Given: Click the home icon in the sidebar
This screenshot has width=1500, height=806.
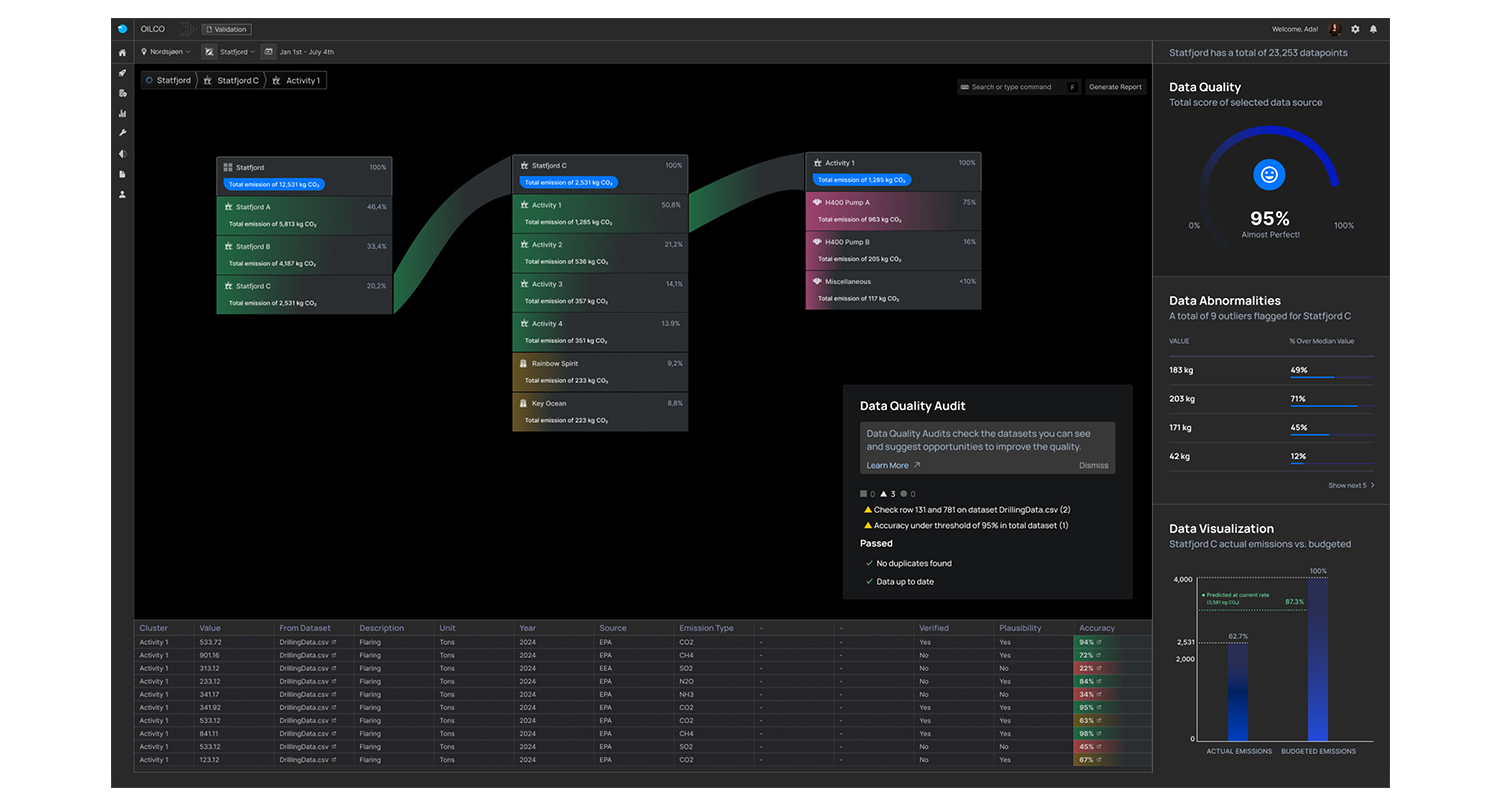Looking at the screenshot, I should click(122, 52).
